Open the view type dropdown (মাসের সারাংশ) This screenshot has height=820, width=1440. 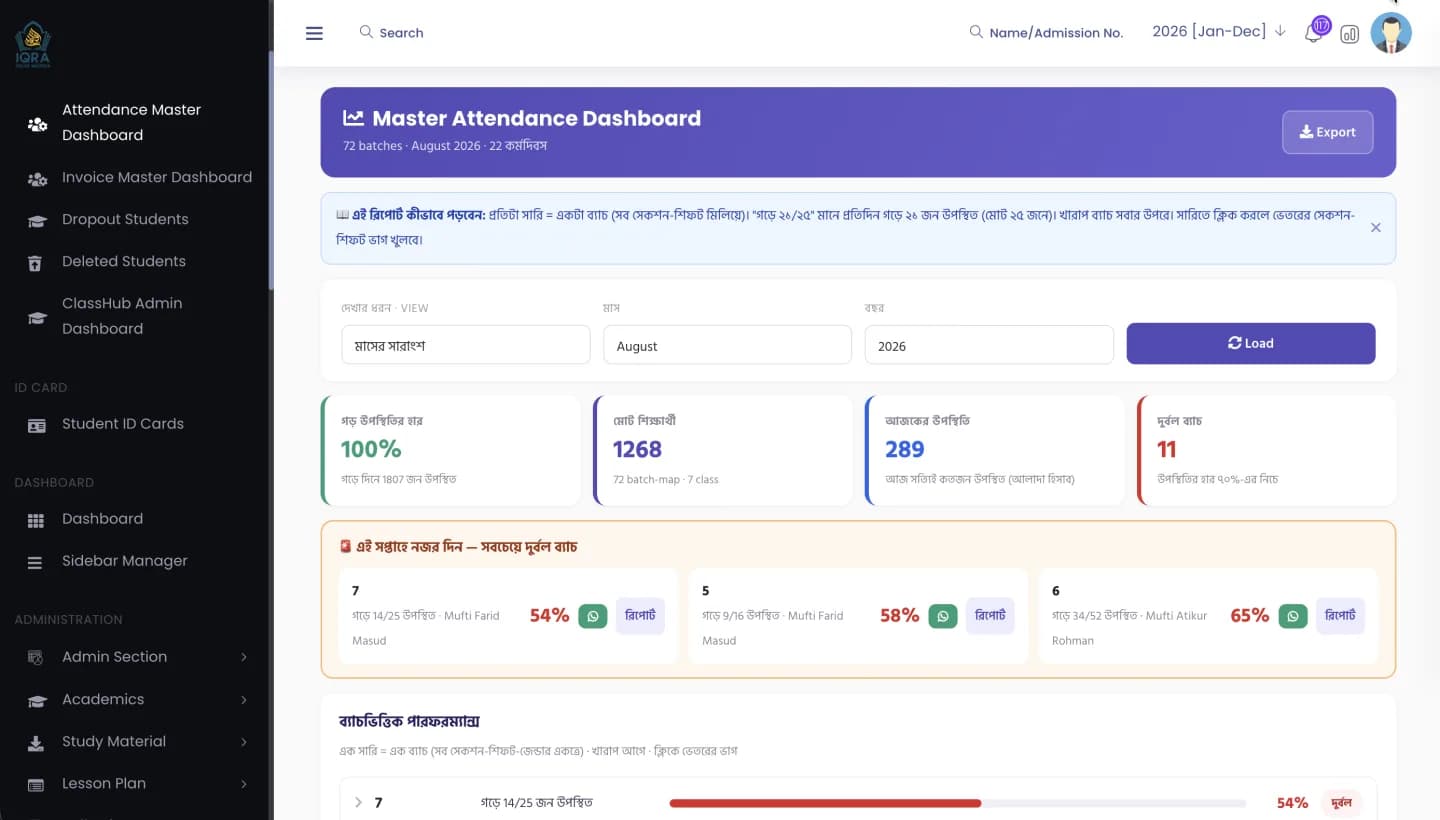pyautogui.click(x=466, y=345)
